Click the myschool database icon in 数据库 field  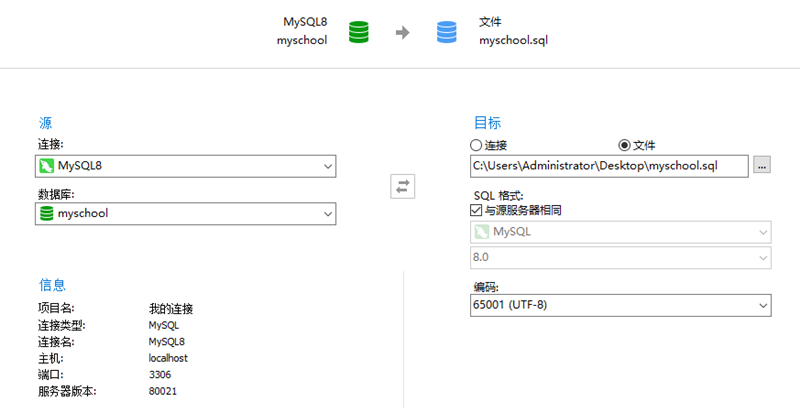(x=47, y=213)
